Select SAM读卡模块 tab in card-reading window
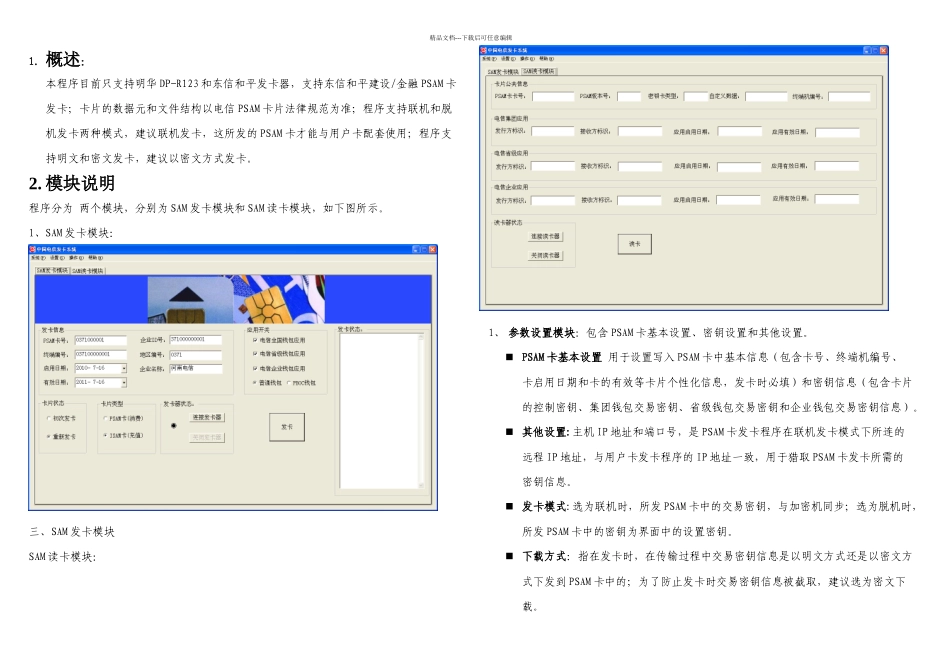Screen dimensions: 950x672 [x=539, y=71]
